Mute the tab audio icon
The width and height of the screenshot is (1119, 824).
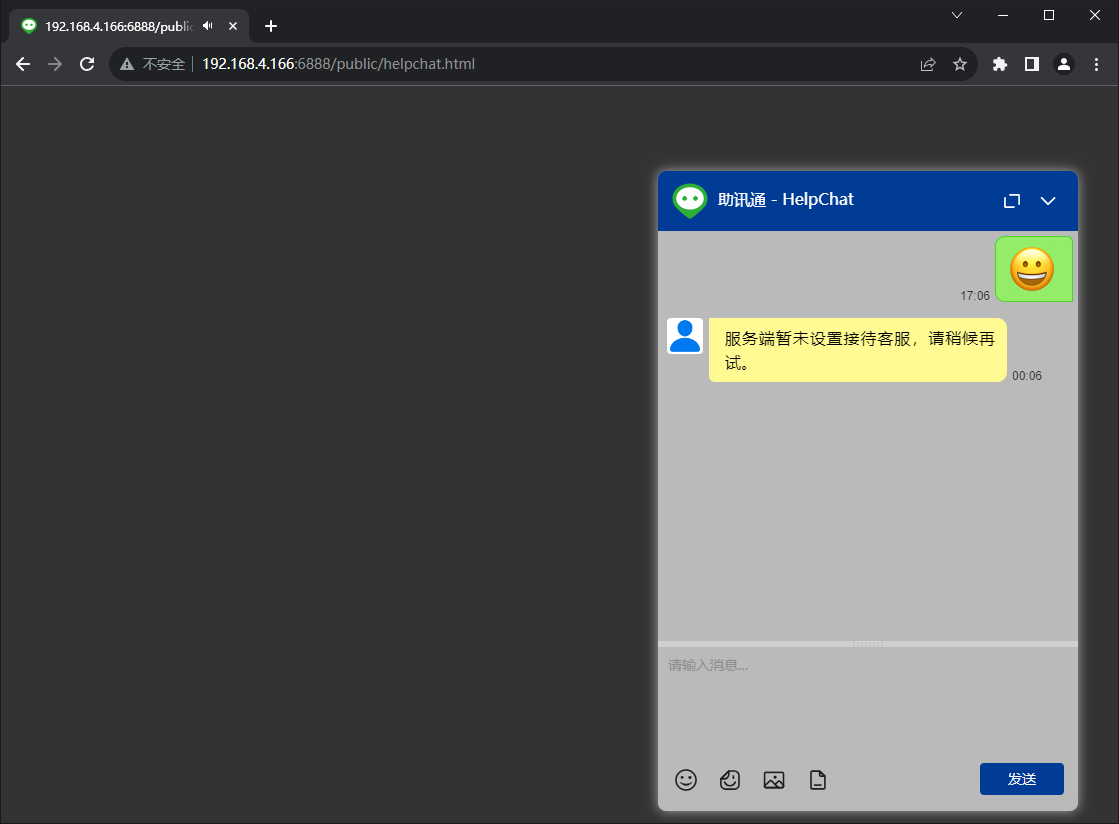(208, 26)
